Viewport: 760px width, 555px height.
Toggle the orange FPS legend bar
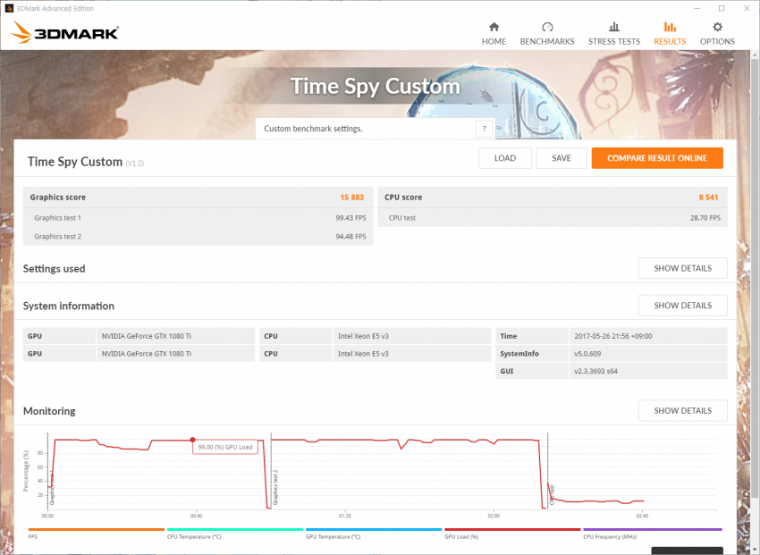click(96, 529)
